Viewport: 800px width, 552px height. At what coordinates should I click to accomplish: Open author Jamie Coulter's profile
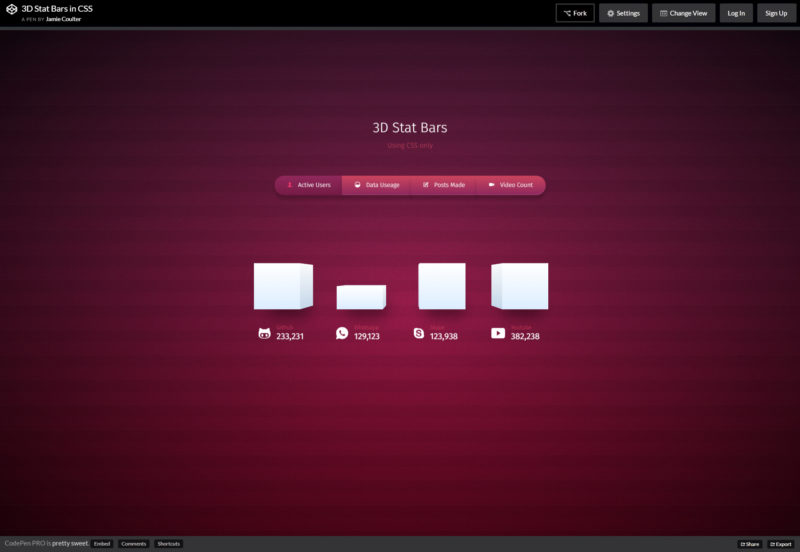coord(63,19)
